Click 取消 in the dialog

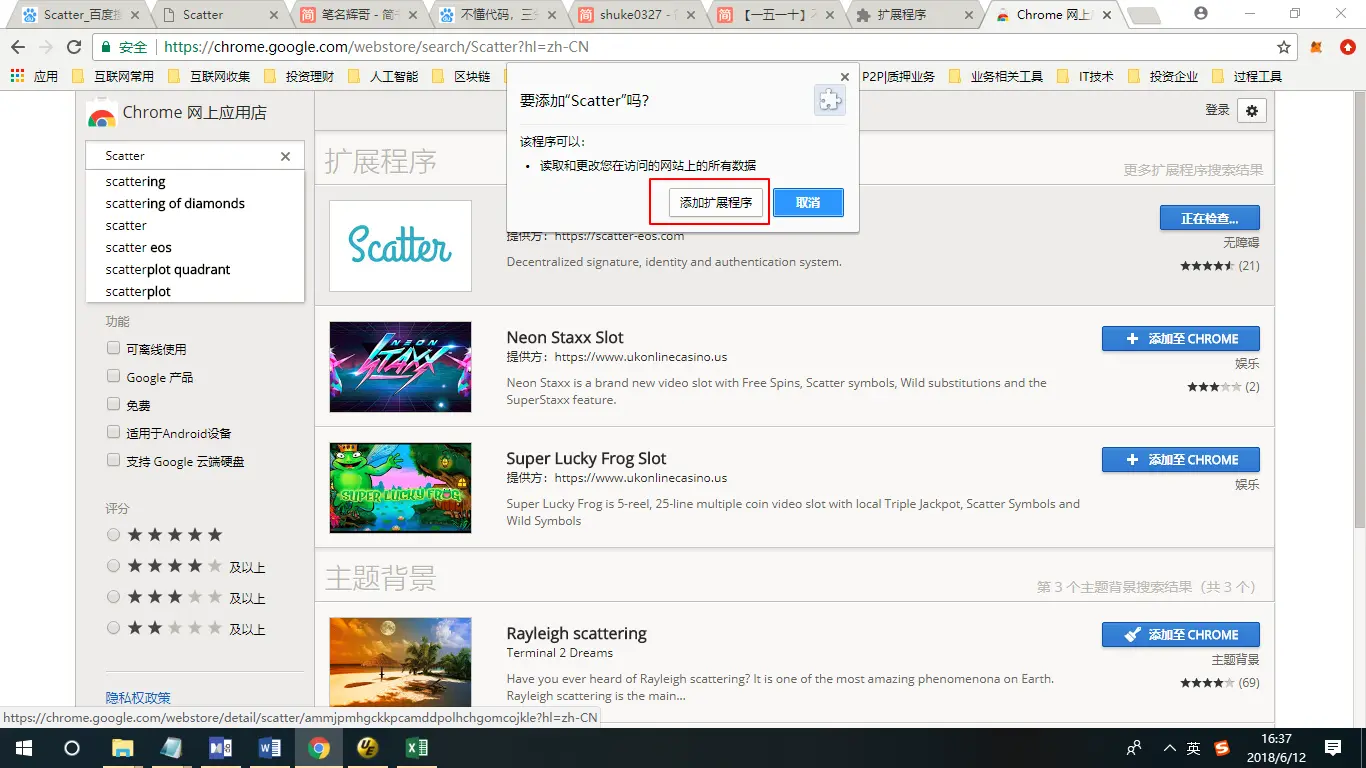[x=808, y=203]
